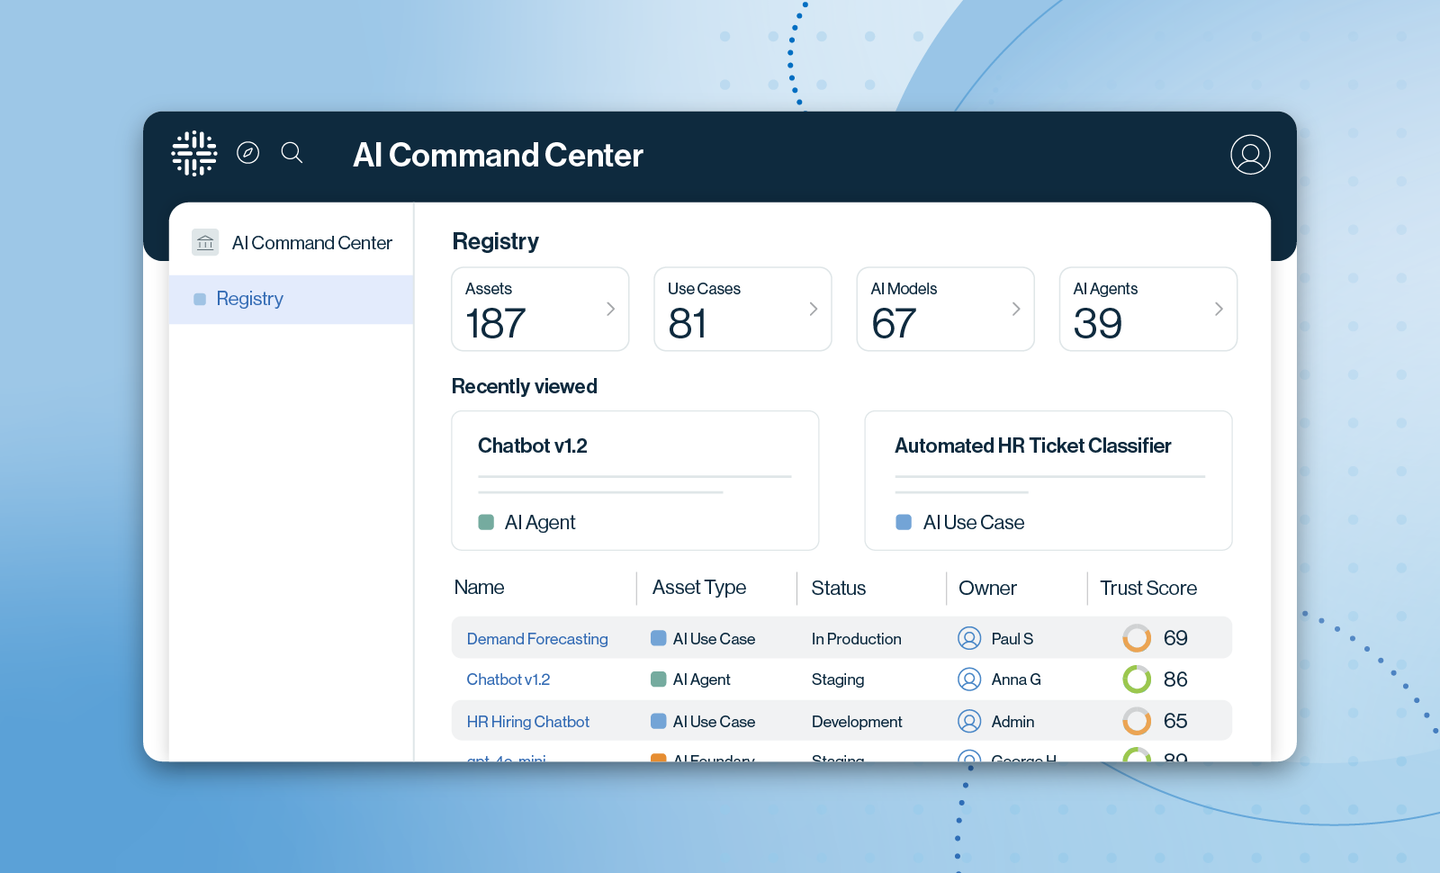The image size is (1440, 873).
Task: Click Anna G owner avatar icon
Action: coord(969,679)
